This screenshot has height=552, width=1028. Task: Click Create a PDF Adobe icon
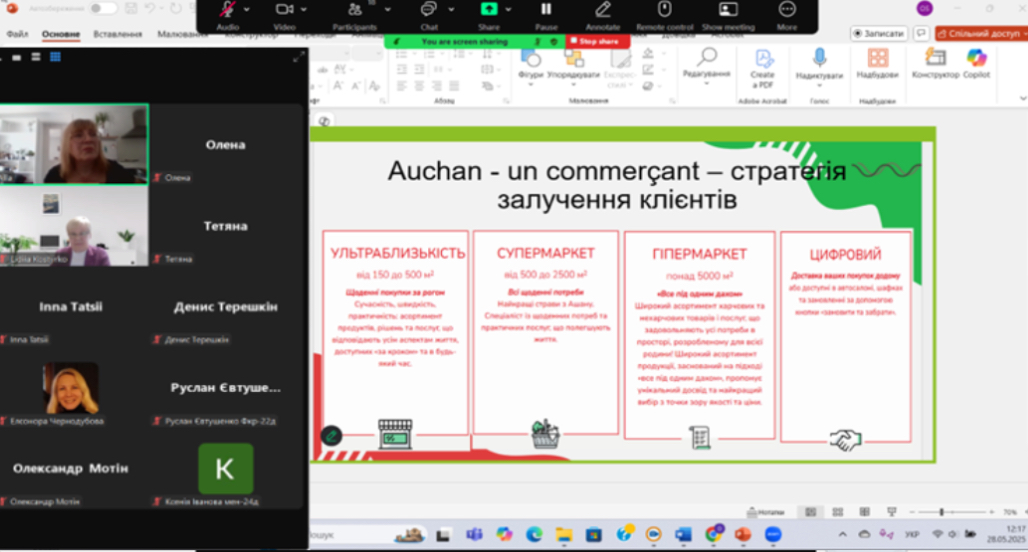click(762, 69)
